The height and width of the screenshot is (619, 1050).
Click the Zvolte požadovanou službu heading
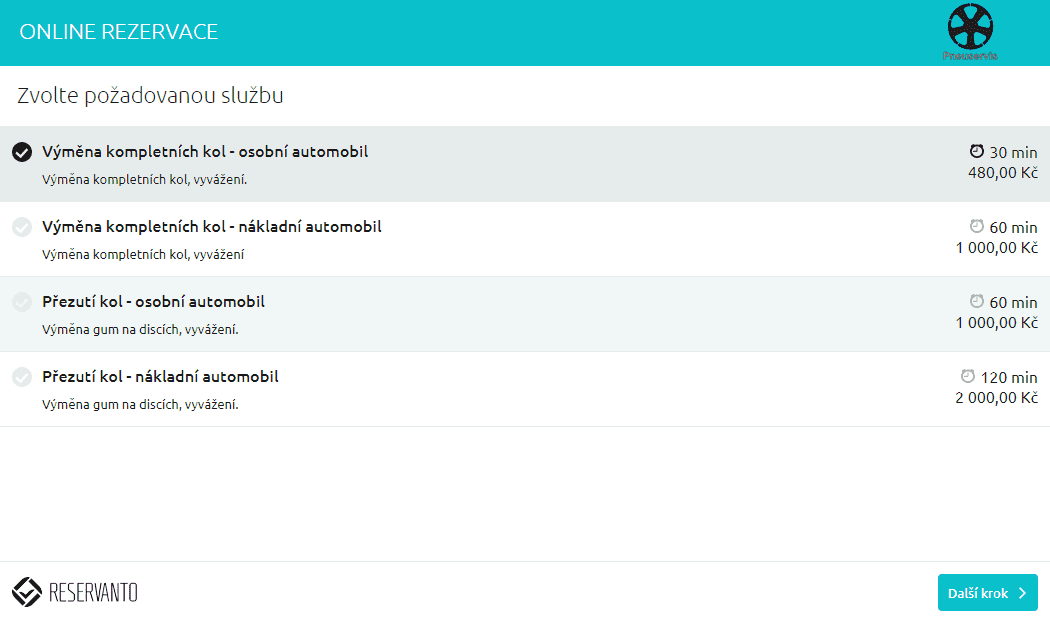[x=150, y=96]
